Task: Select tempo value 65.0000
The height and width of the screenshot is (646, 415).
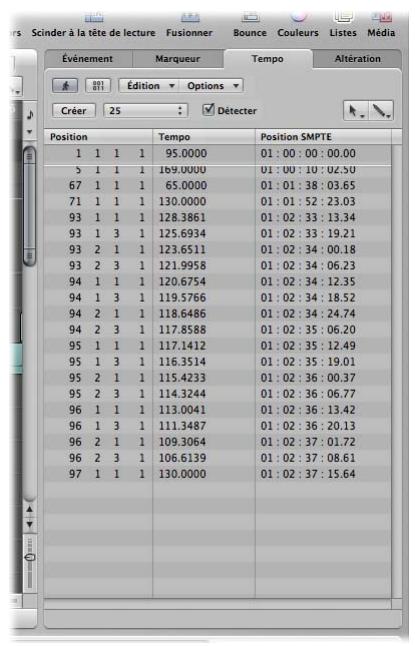Action: pos(186,185)
